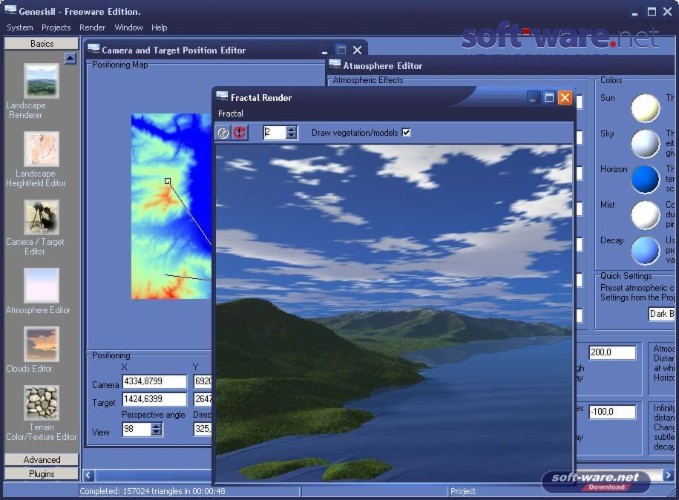Maximize the Fractal Render window
The height and width of the screenshot is (500, 679).
point(549,98)
